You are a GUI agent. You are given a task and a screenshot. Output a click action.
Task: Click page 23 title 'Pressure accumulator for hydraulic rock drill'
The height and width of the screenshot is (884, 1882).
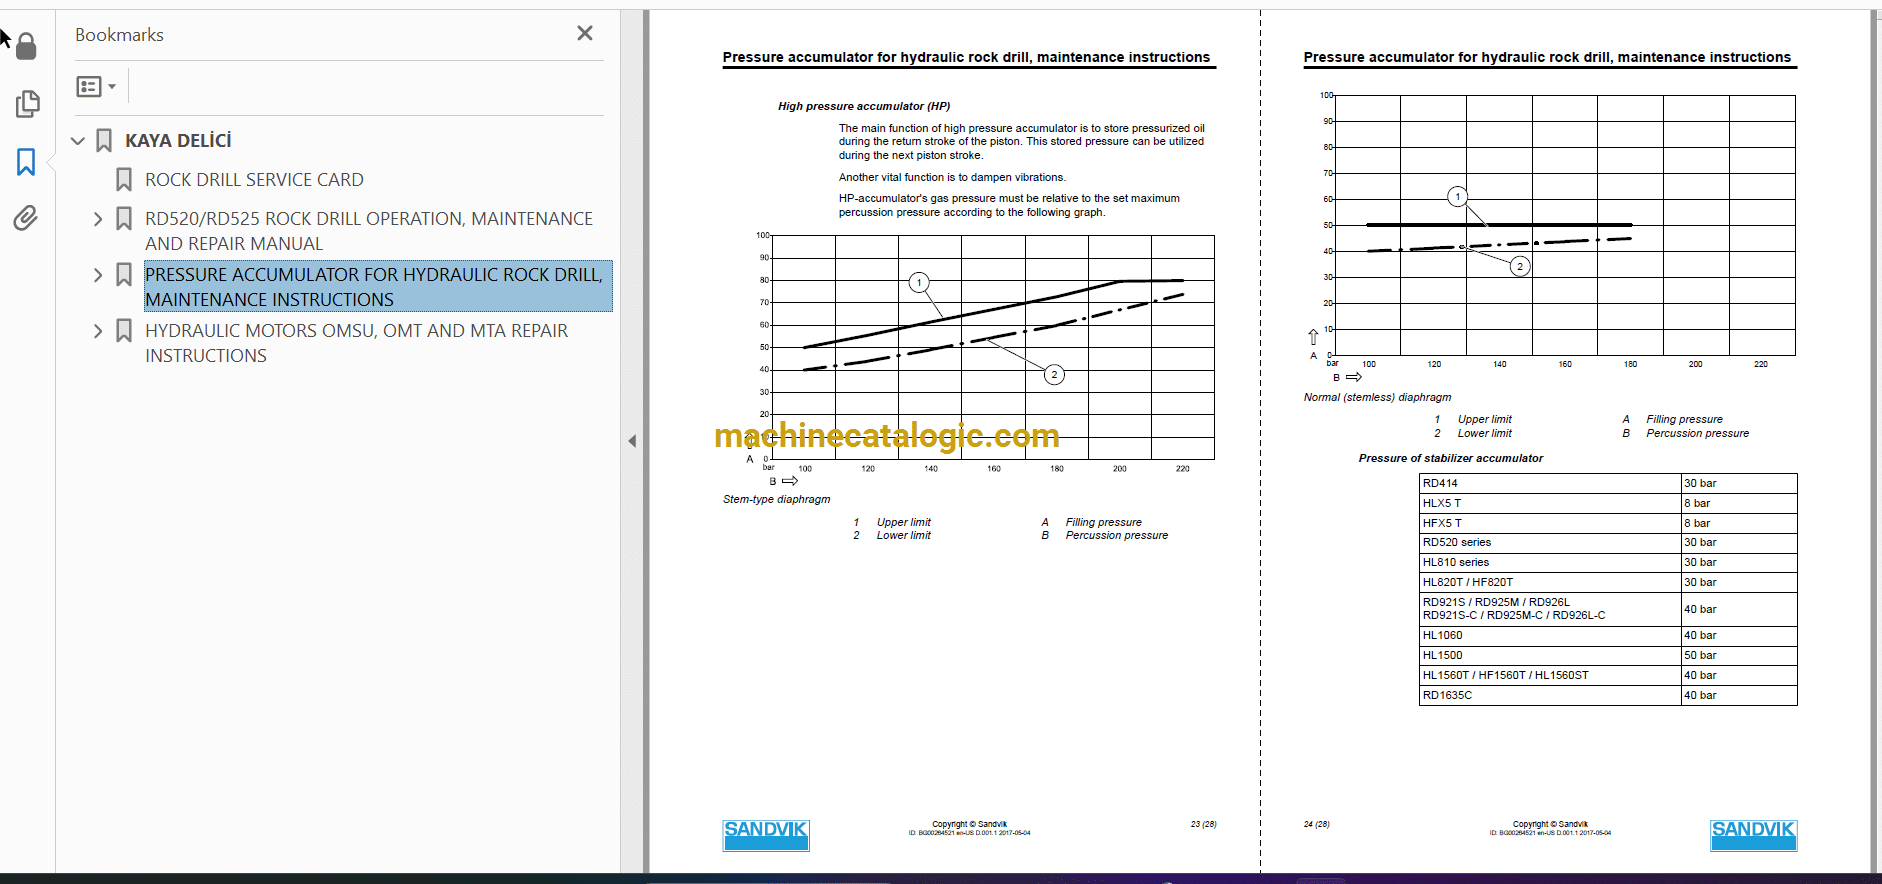click(x=966, y=57)
